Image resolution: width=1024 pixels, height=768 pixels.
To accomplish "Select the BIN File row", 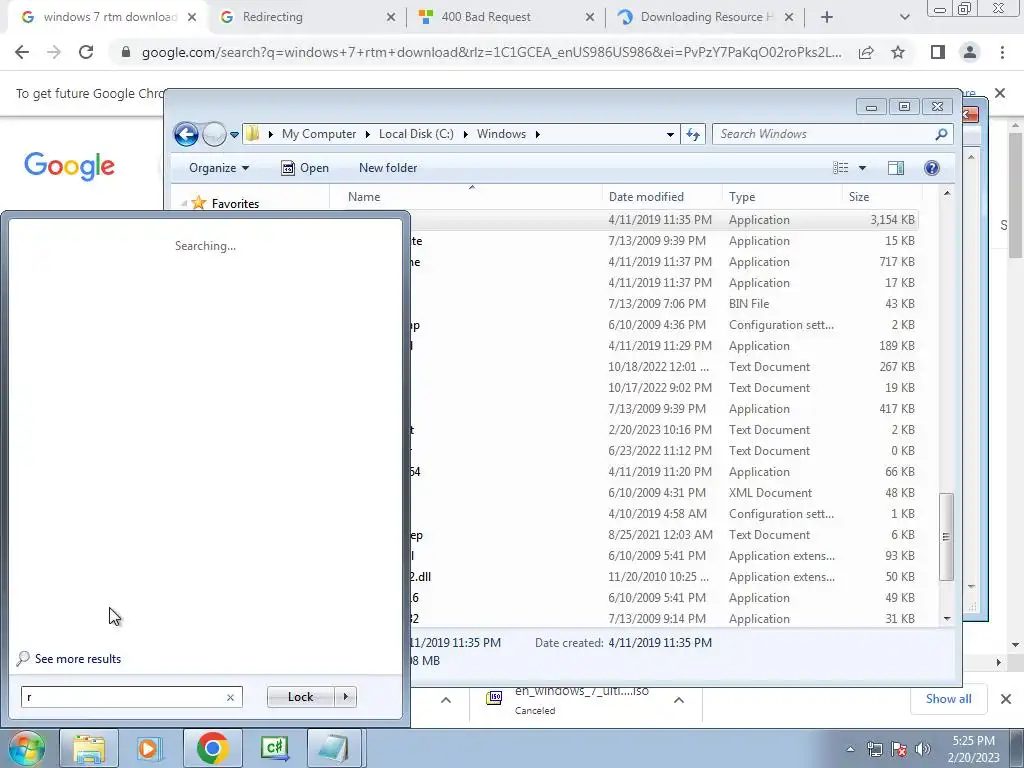I will 665,304.
